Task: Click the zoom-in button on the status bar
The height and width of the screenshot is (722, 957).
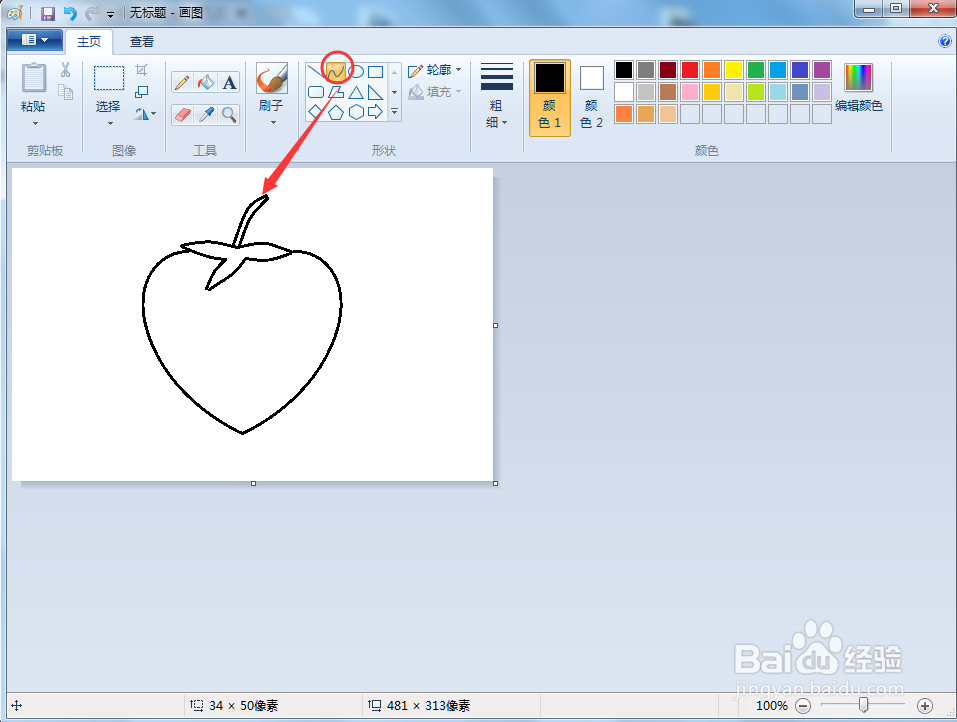Action: coord(926,705)
